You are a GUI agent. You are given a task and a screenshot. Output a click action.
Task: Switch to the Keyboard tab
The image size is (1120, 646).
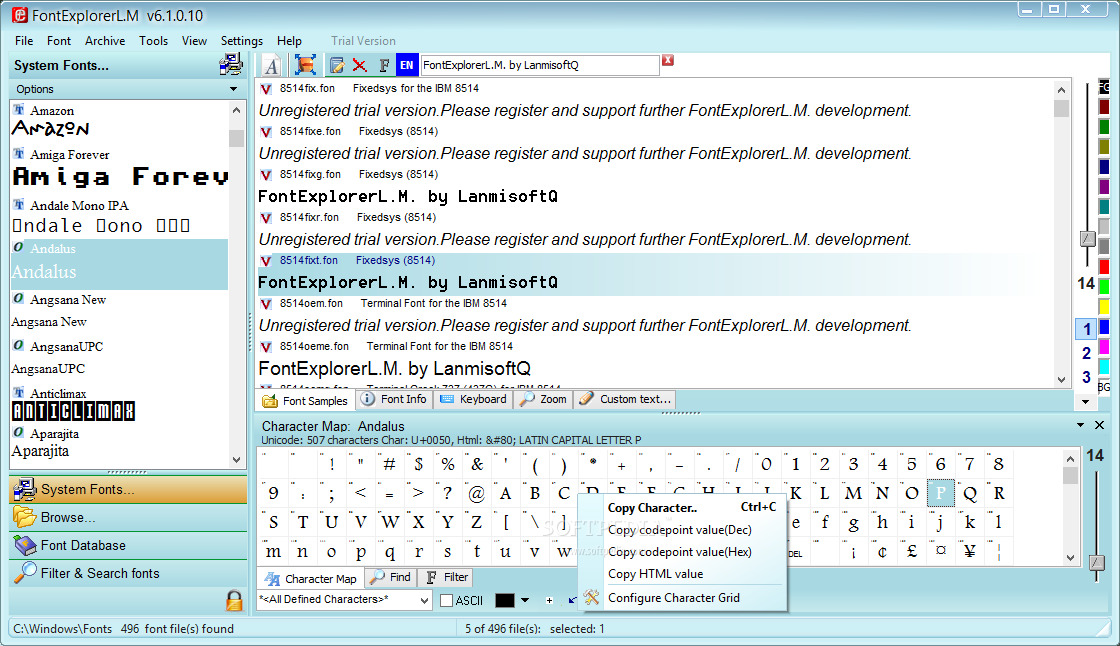[x=474, y=399]
